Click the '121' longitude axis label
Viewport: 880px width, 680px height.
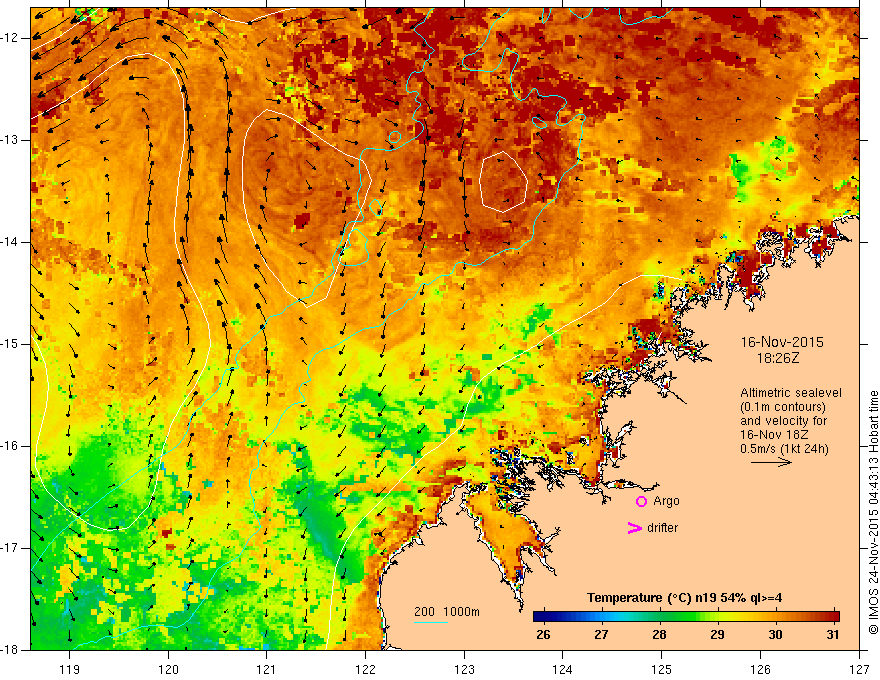(267, 669)
